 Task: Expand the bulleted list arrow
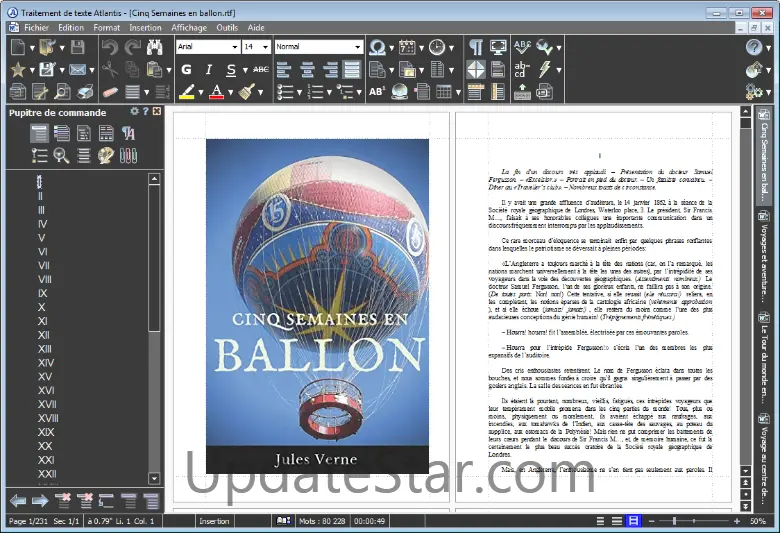click(x=299, y=92)
